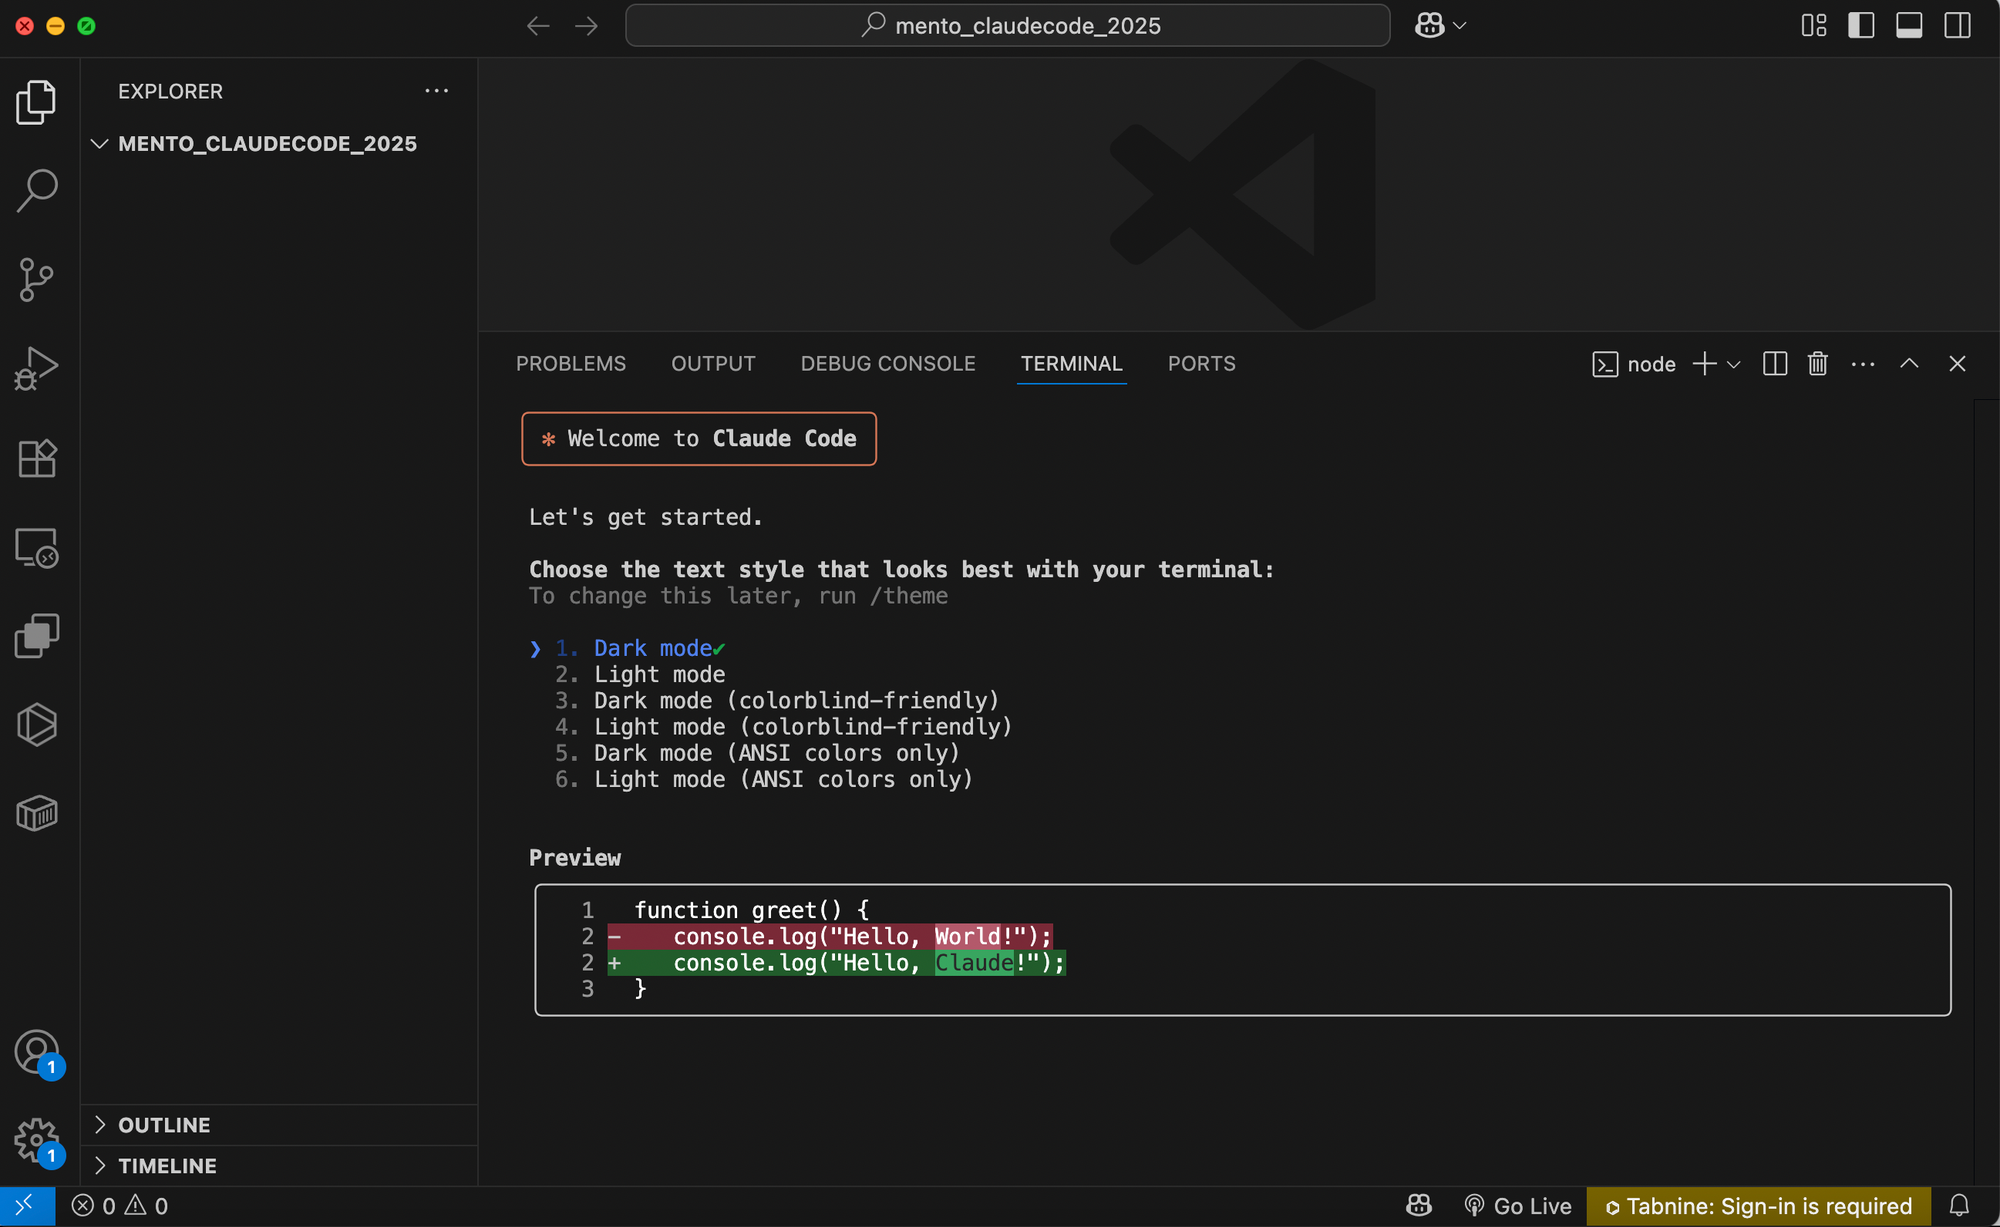This screenshot has width=2000, height=1227.
Task: Select Dark mode (colorblind-friendly) option
Action: click(x=777, y=701)
